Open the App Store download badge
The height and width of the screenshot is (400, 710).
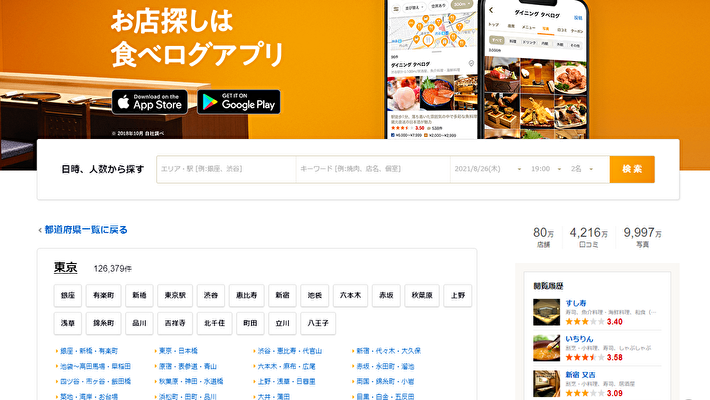(149, 102)
